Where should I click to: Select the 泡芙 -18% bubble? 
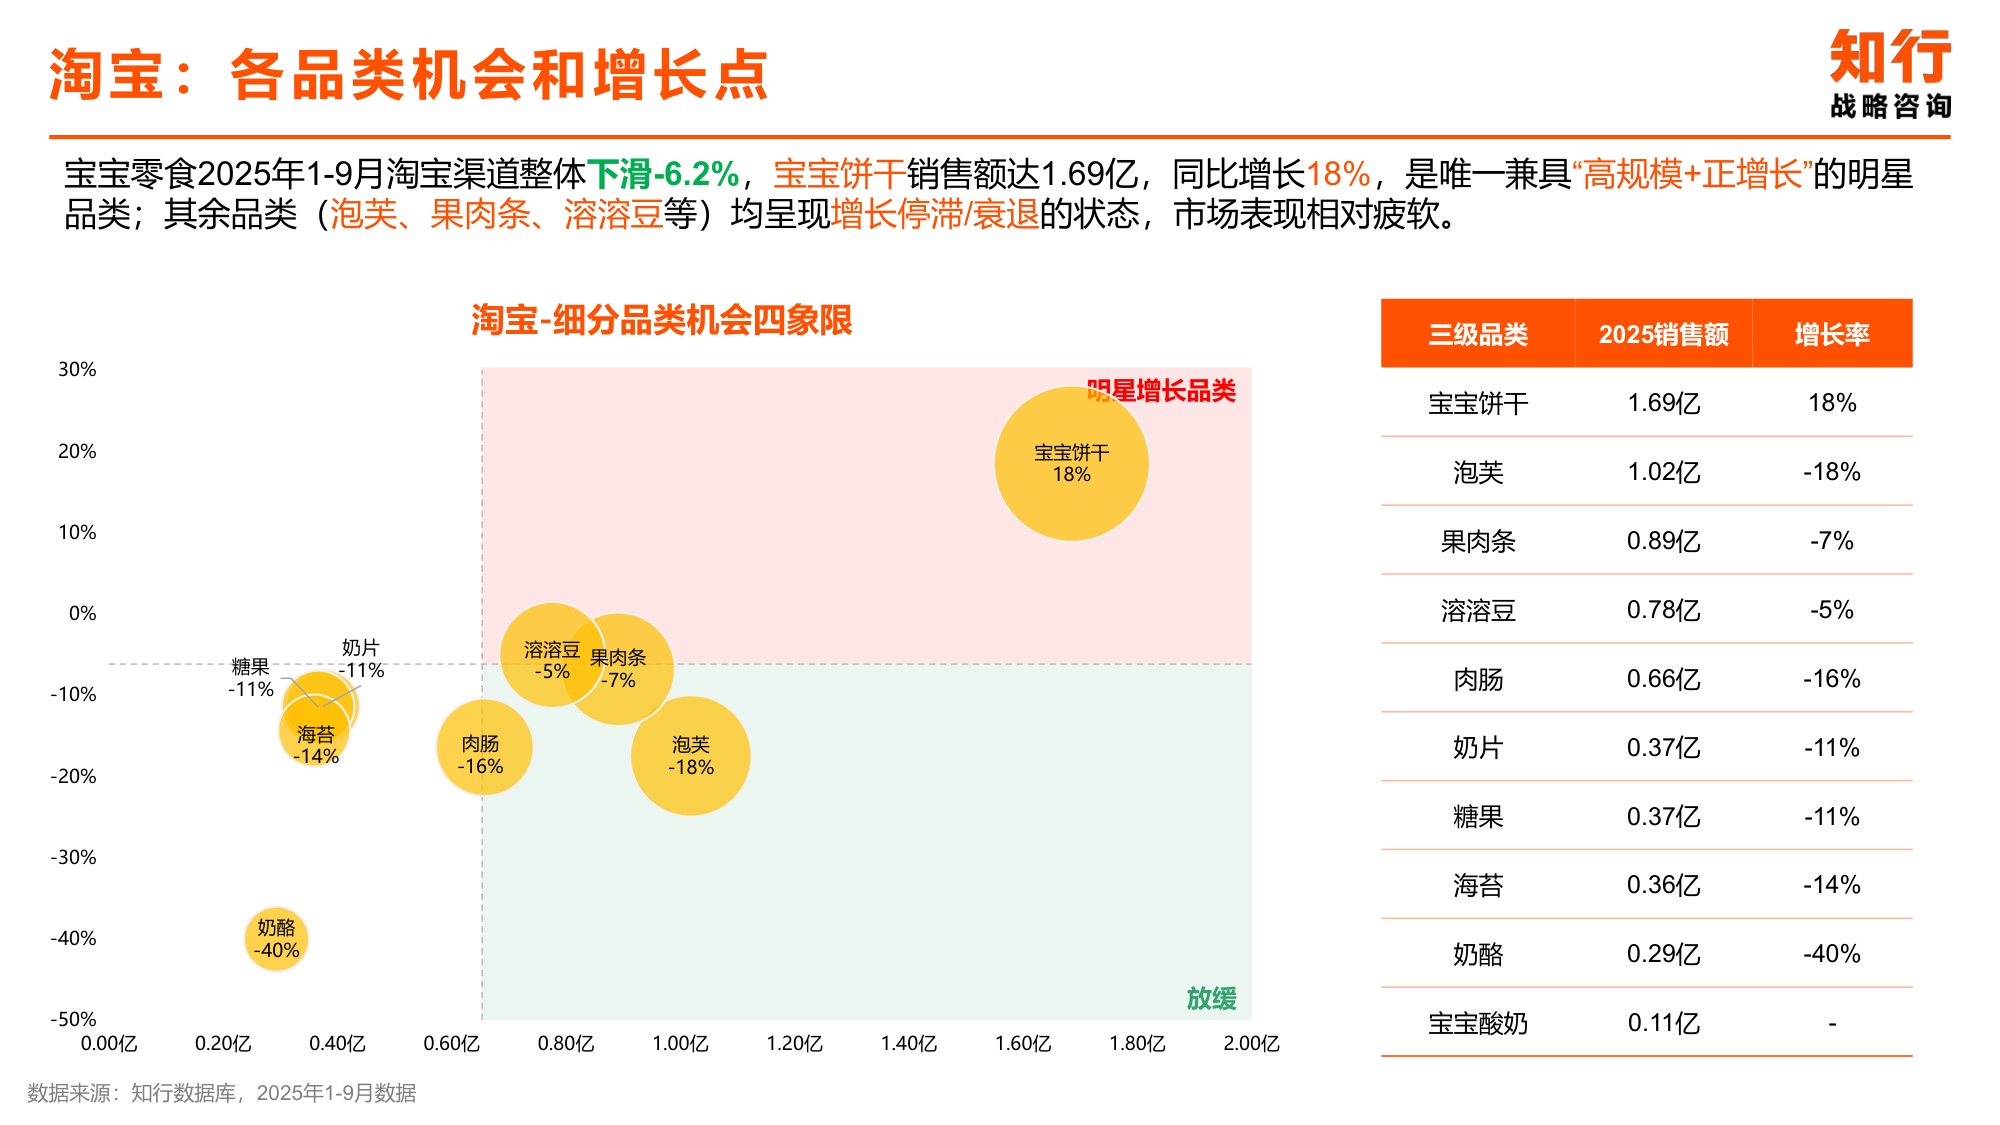click(x=691, y=756)
